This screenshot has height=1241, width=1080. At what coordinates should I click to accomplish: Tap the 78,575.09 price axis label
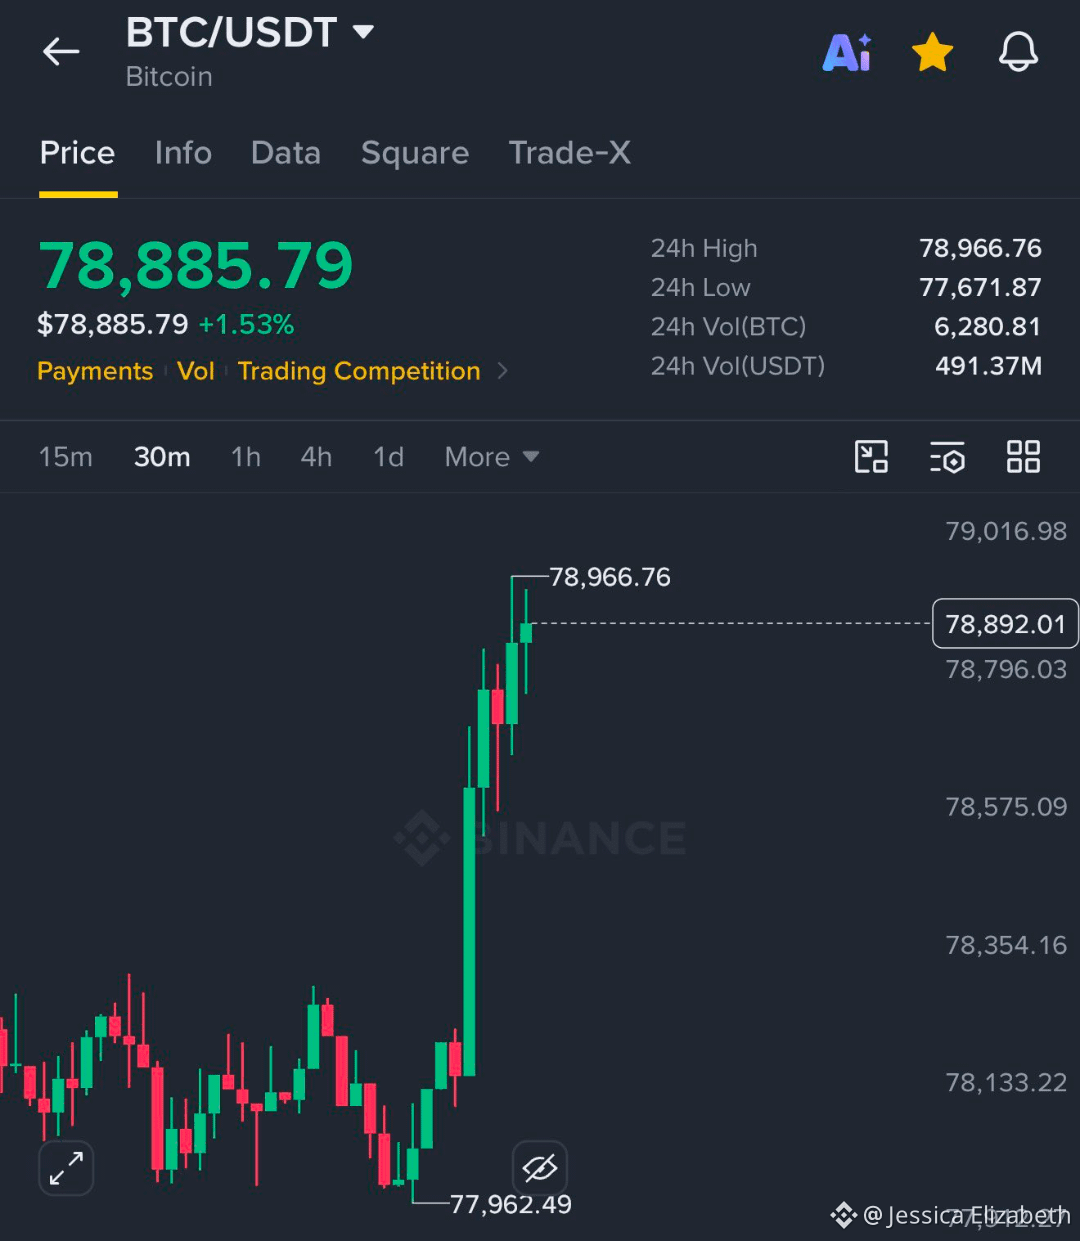click(x=1006, y=807)
